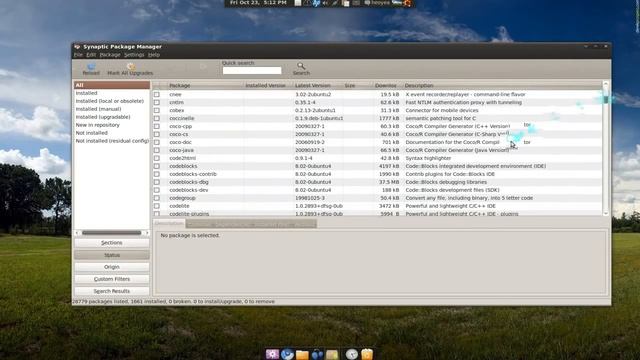Screen dimensions: 640x360
Task: Select the codeblocks-contrib package row
Action: pos(377,174)
